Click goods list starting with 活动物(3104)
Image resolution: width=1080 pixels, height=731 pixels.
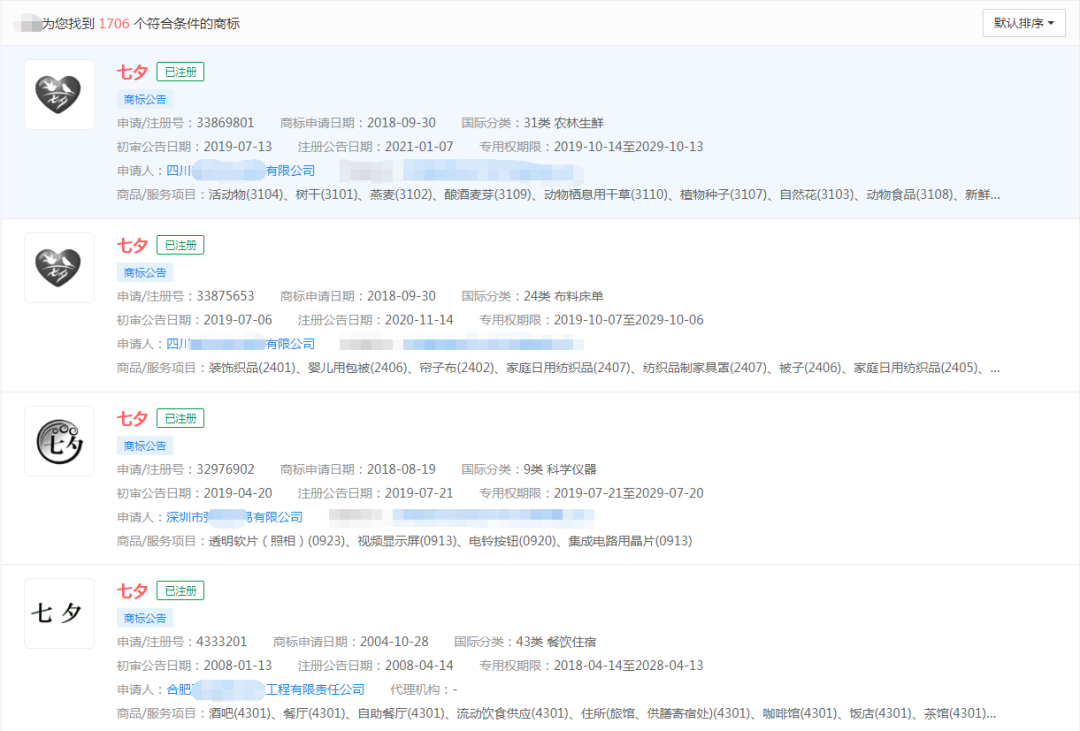click(x=604, y=194)
